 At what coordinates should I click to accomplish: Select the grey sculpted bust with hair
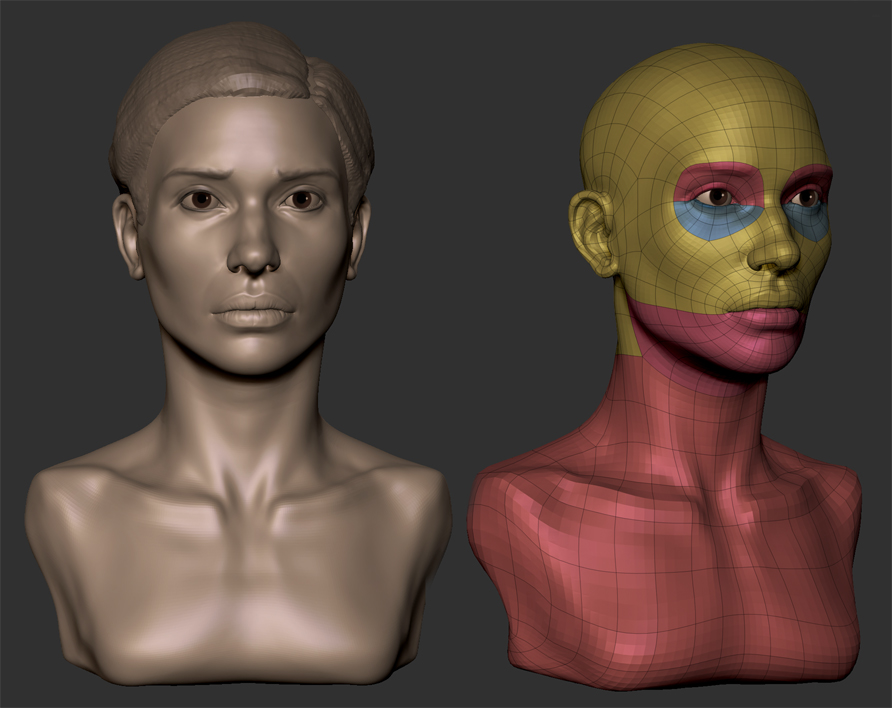point(239,353)
